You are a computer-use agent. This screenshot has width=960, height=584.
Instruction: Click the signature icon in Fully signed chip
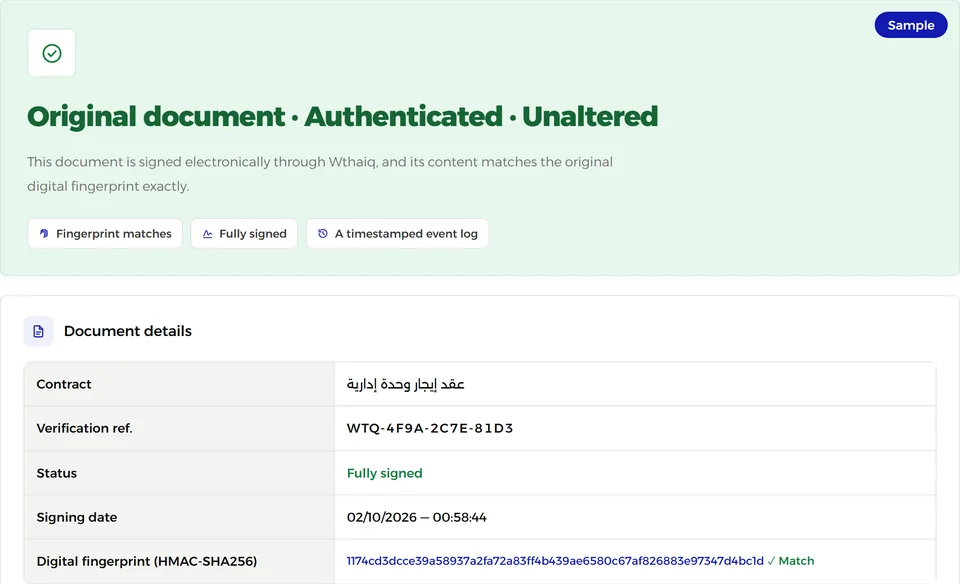click(208, 234)
